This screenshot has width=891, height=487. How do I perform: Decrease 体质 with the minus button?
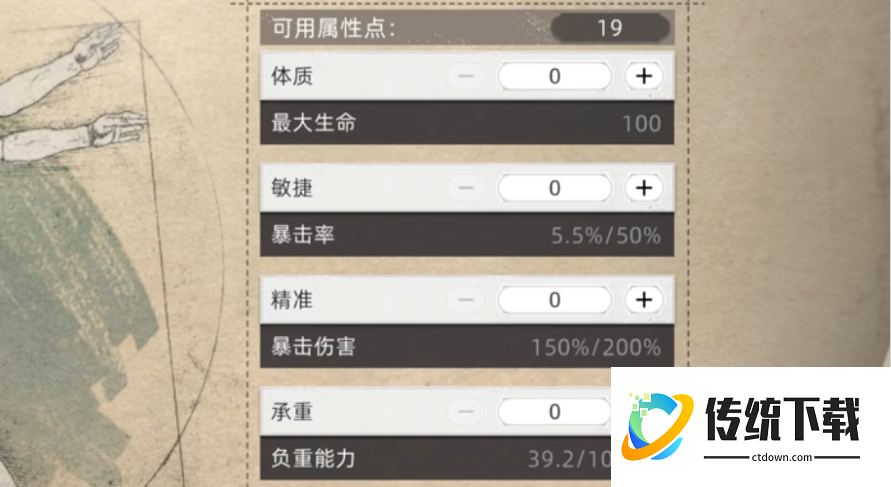pyautogui.click(x=466, y=76)
